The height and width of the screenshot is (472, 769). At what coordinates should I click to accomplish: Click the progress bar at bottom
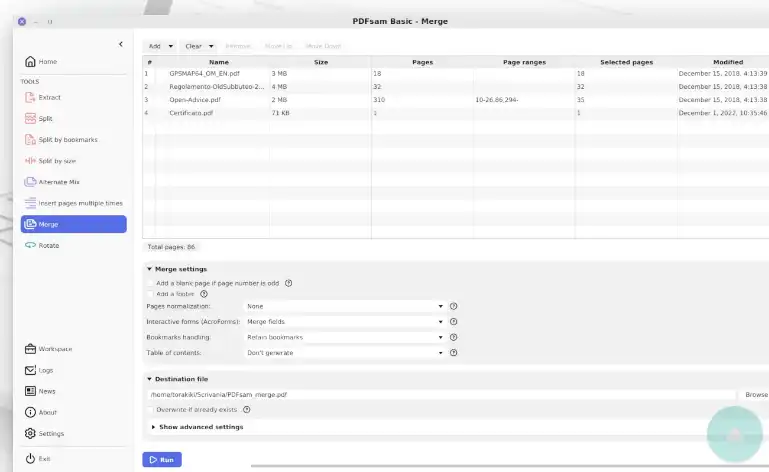[510, 466]
